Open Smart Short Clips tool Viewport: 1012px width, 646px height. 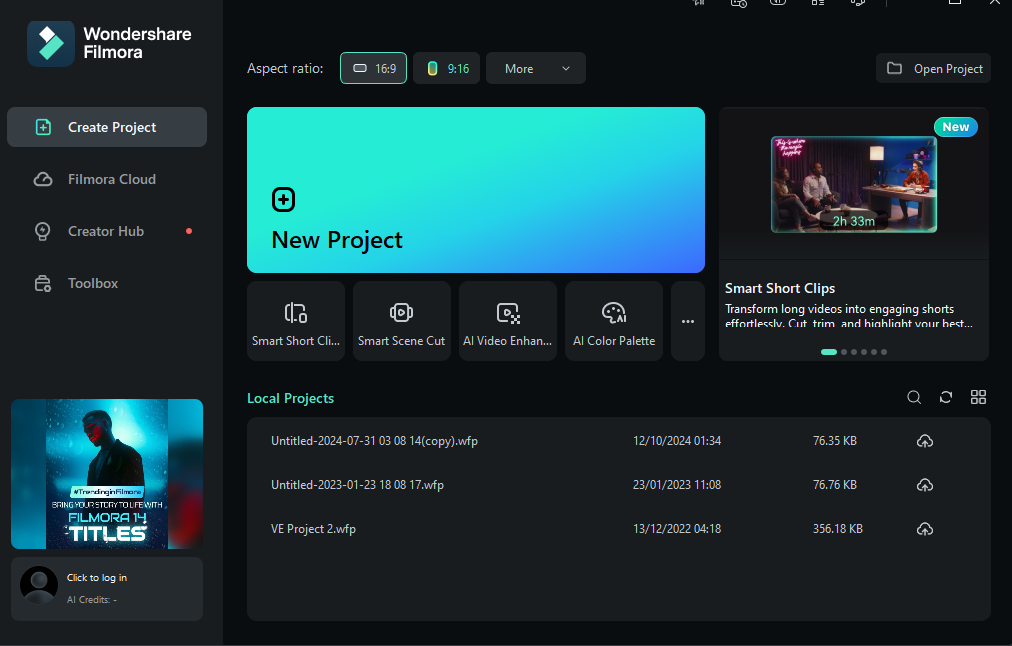coord(296,321)
